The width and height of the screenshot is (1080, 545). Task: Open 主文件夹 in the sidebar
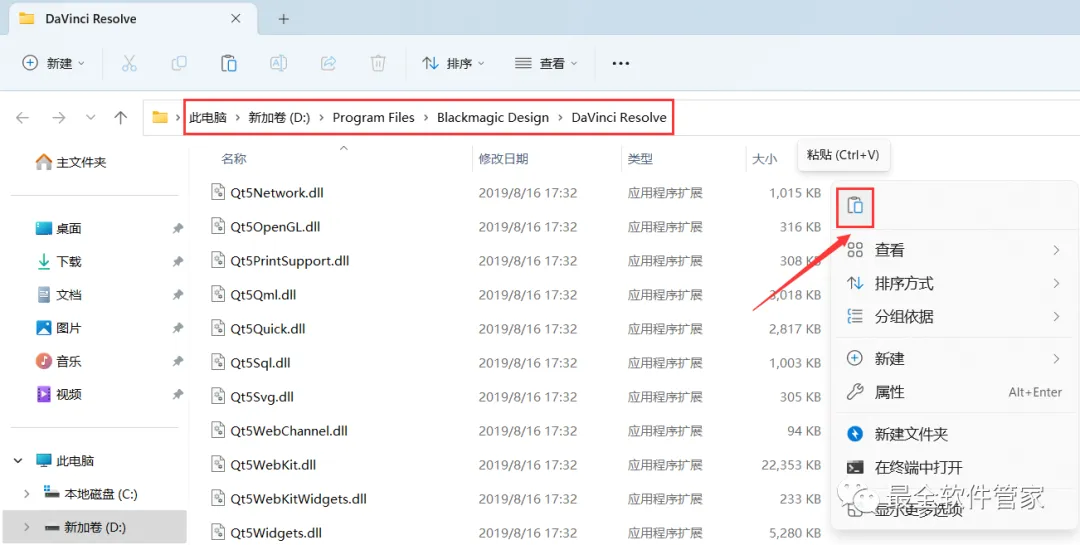71,163
